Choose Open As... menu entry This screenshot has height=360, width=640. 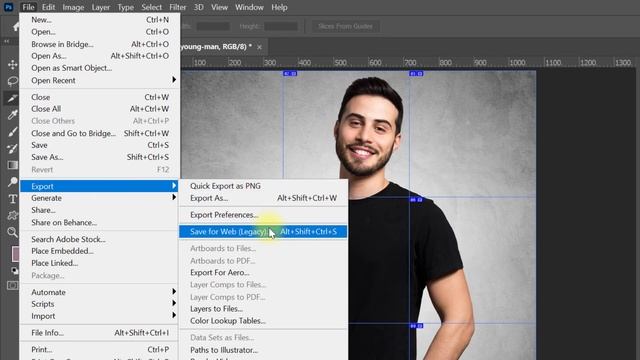(x=100, y=56)
